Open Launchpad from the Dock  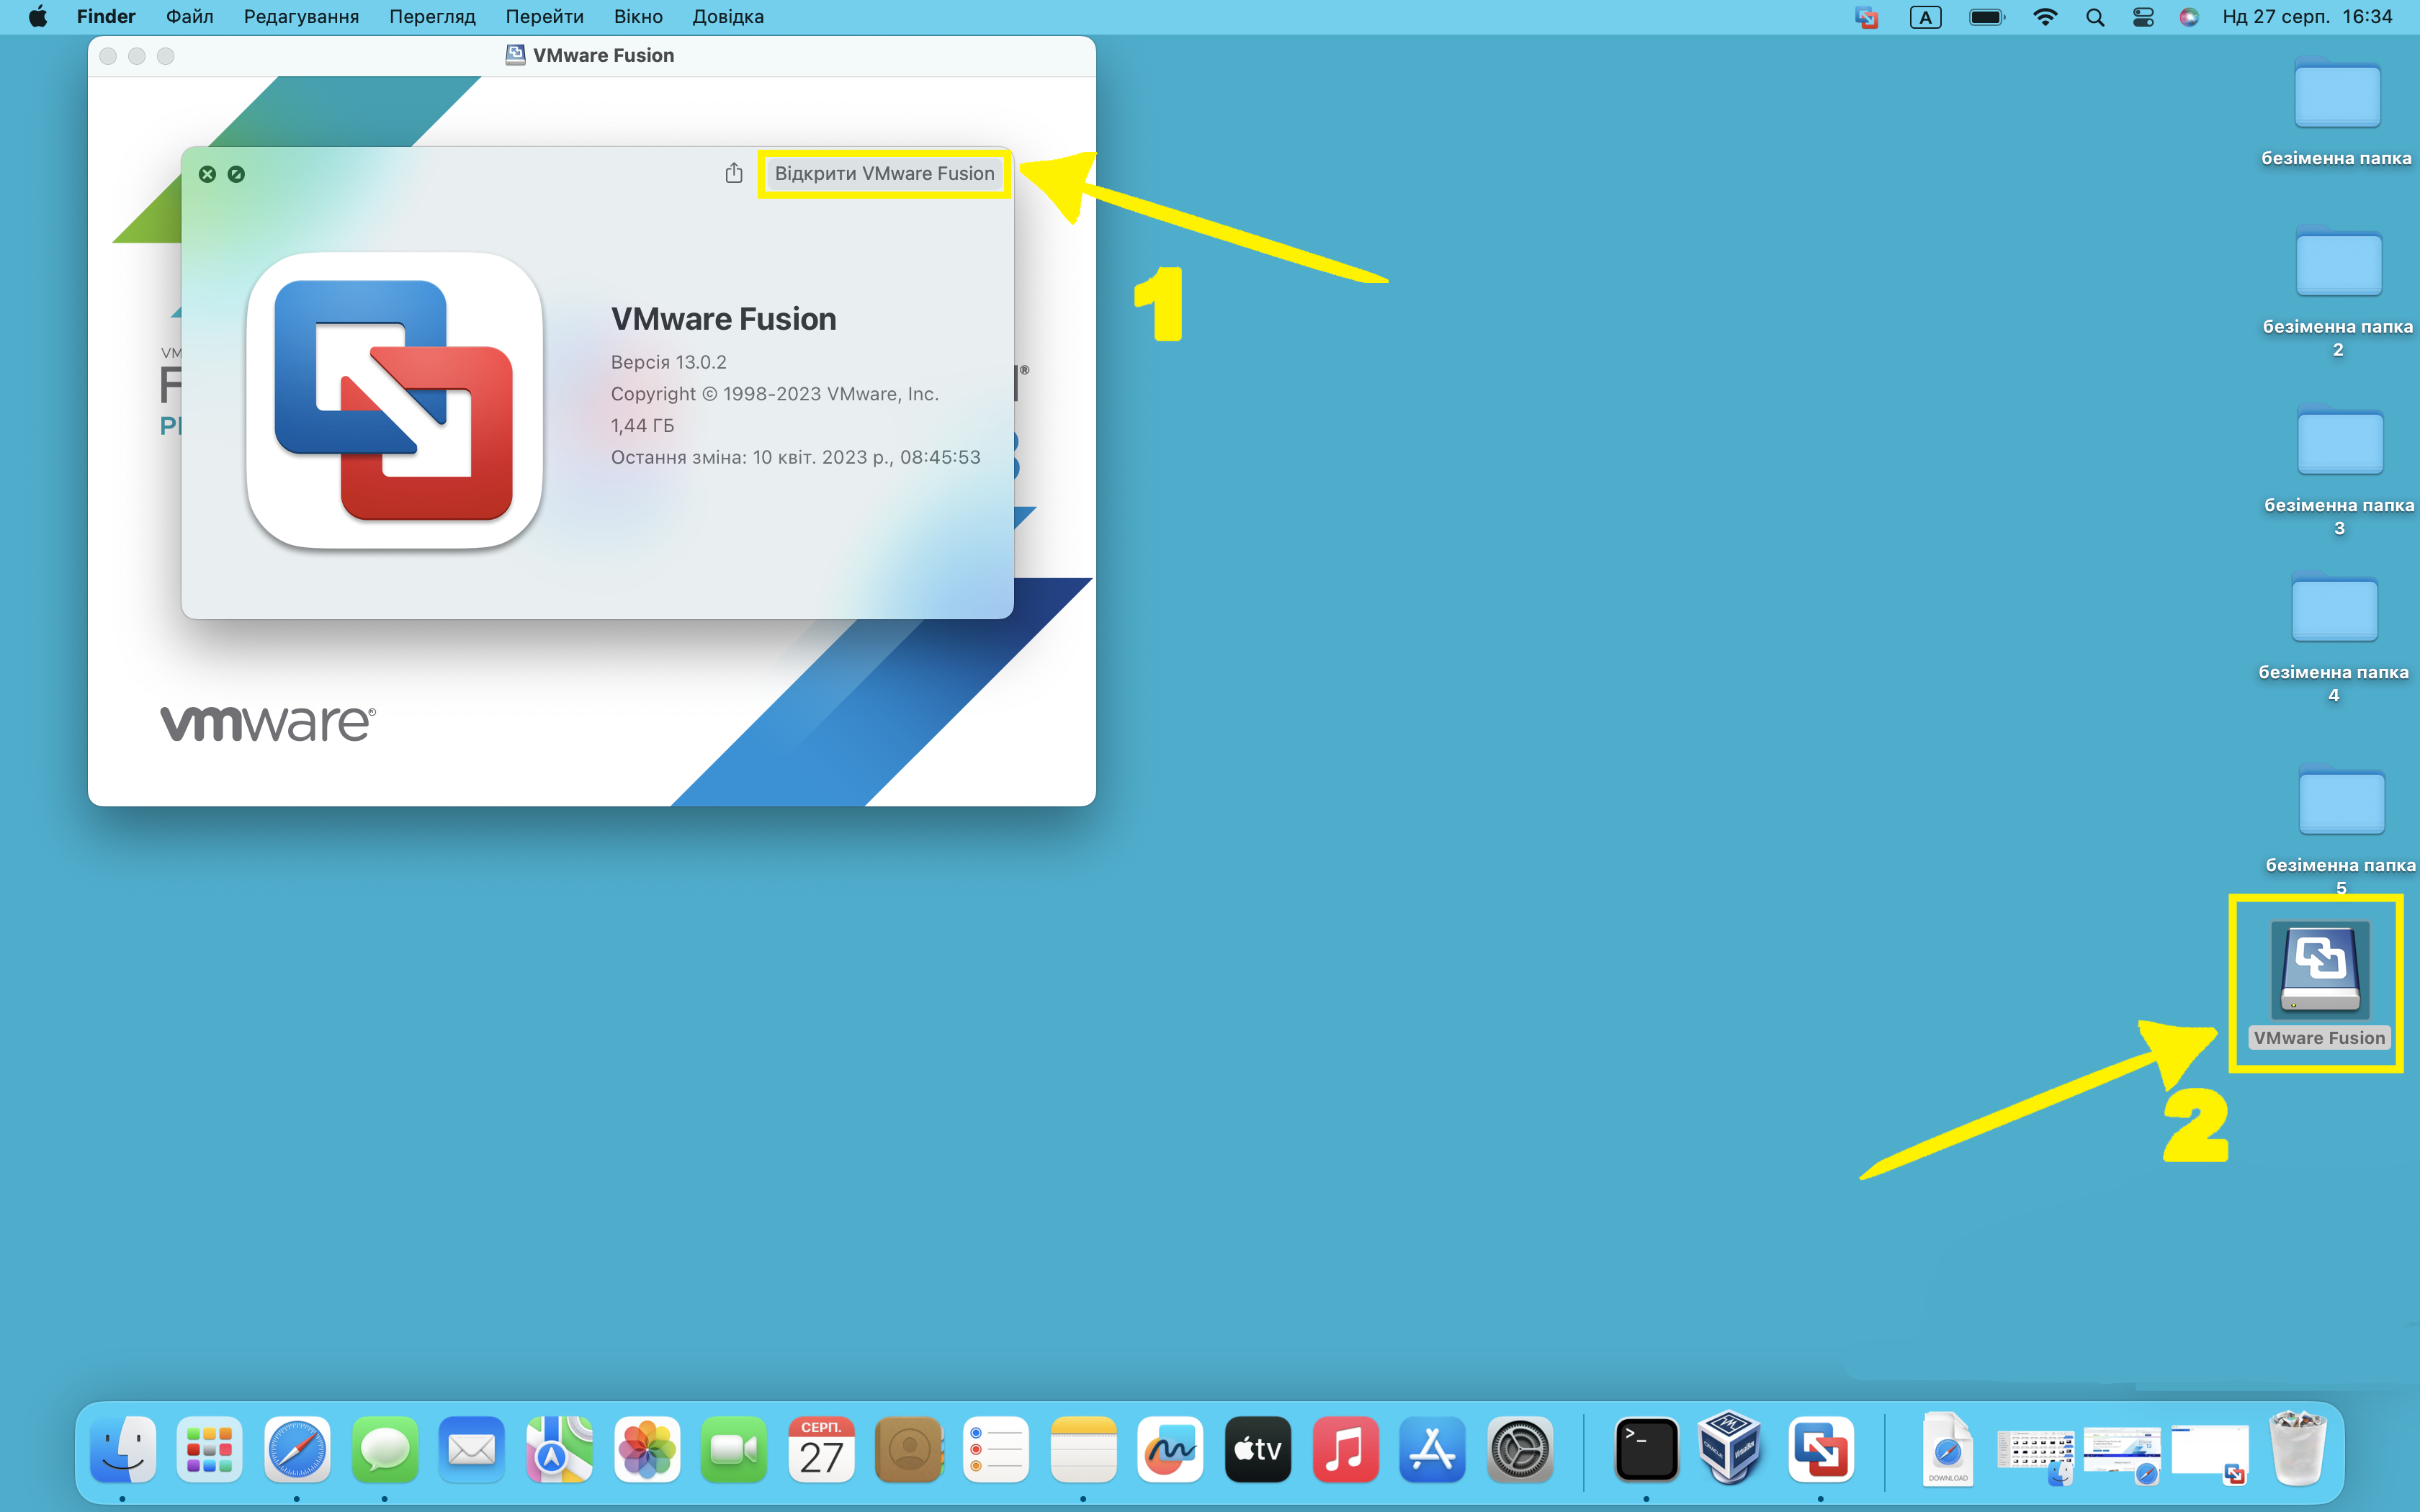[209, 1449]
